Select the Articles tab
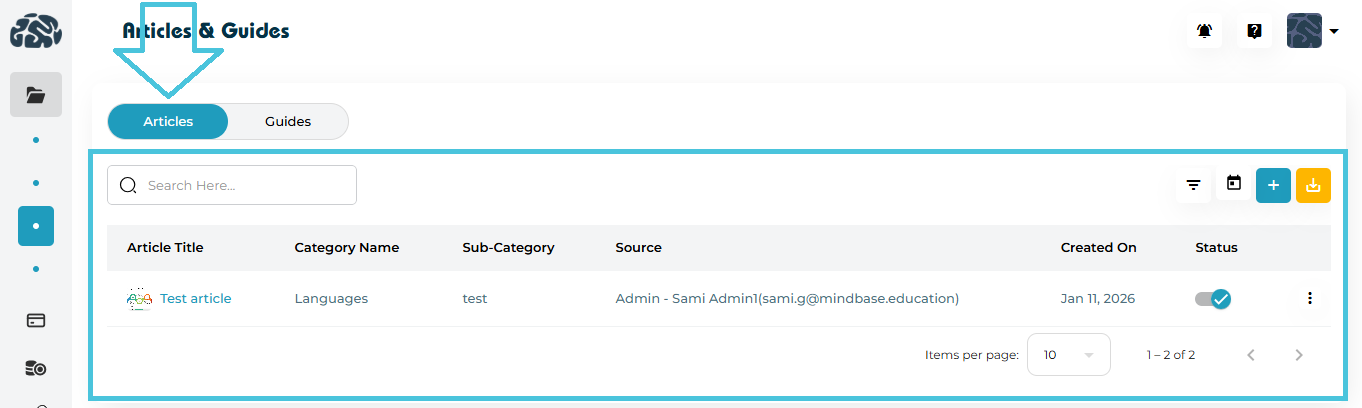 click(x=168, y=122)
